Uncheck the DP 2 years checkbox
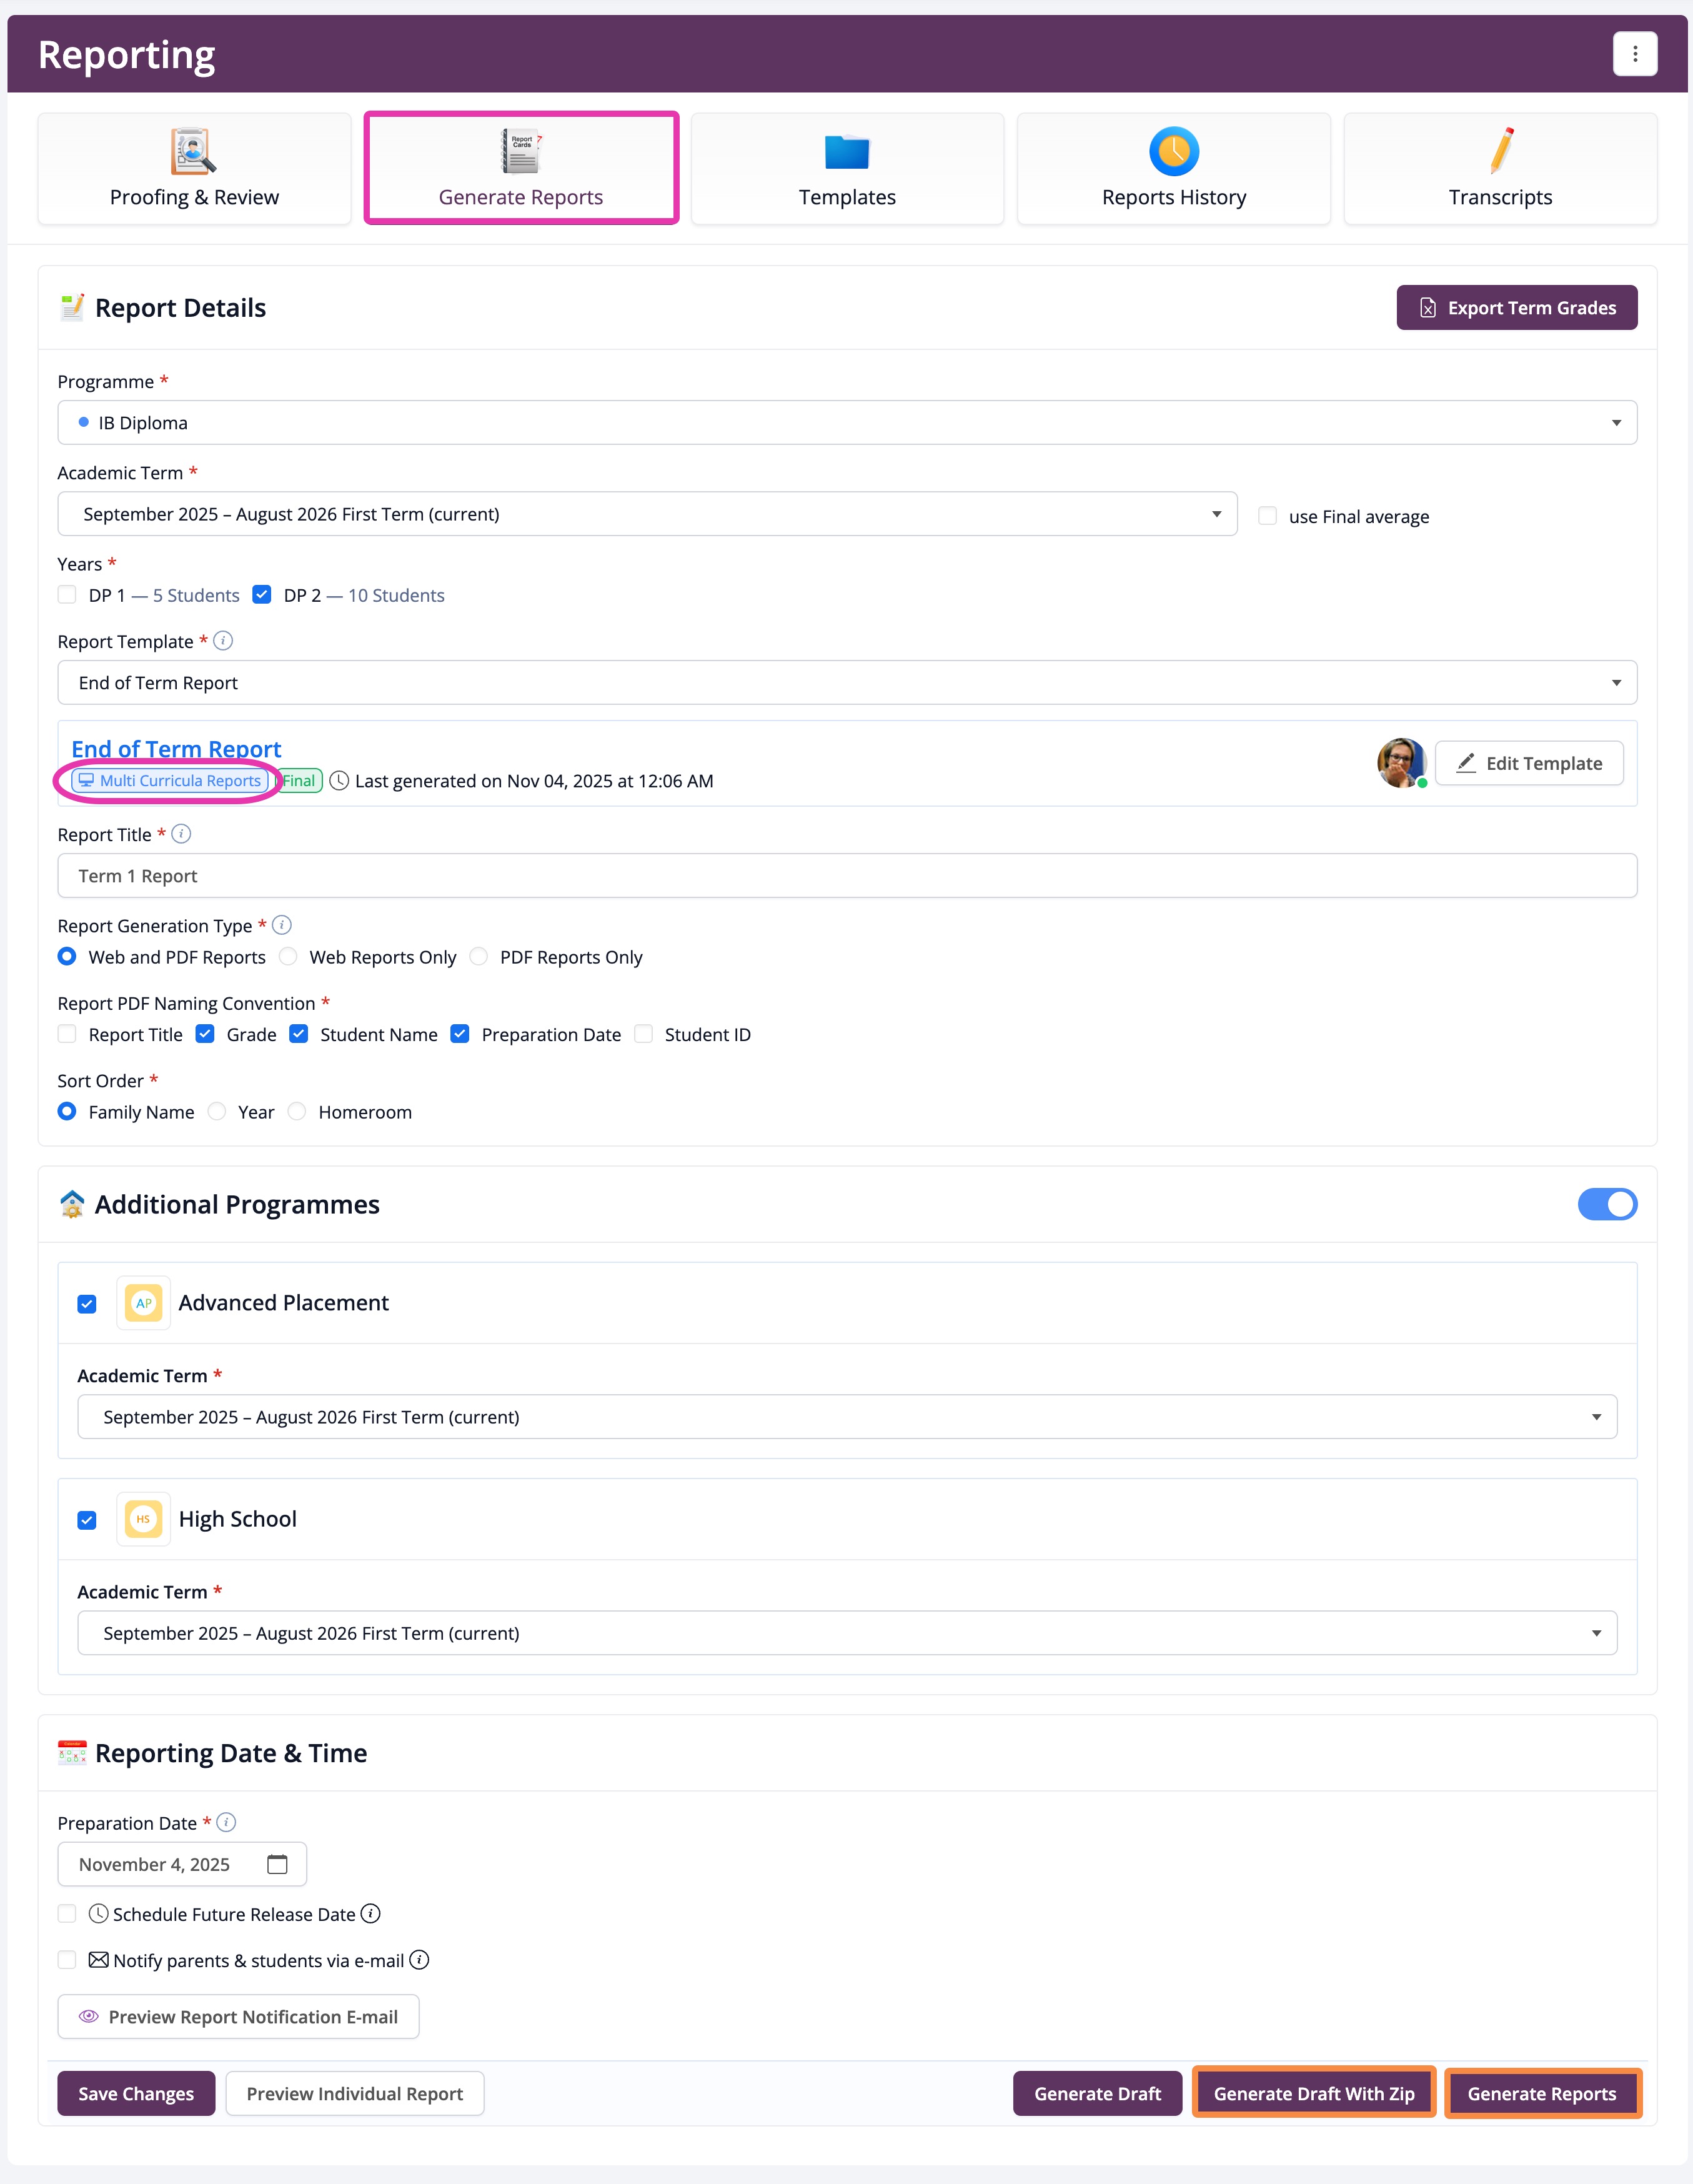 261,594
